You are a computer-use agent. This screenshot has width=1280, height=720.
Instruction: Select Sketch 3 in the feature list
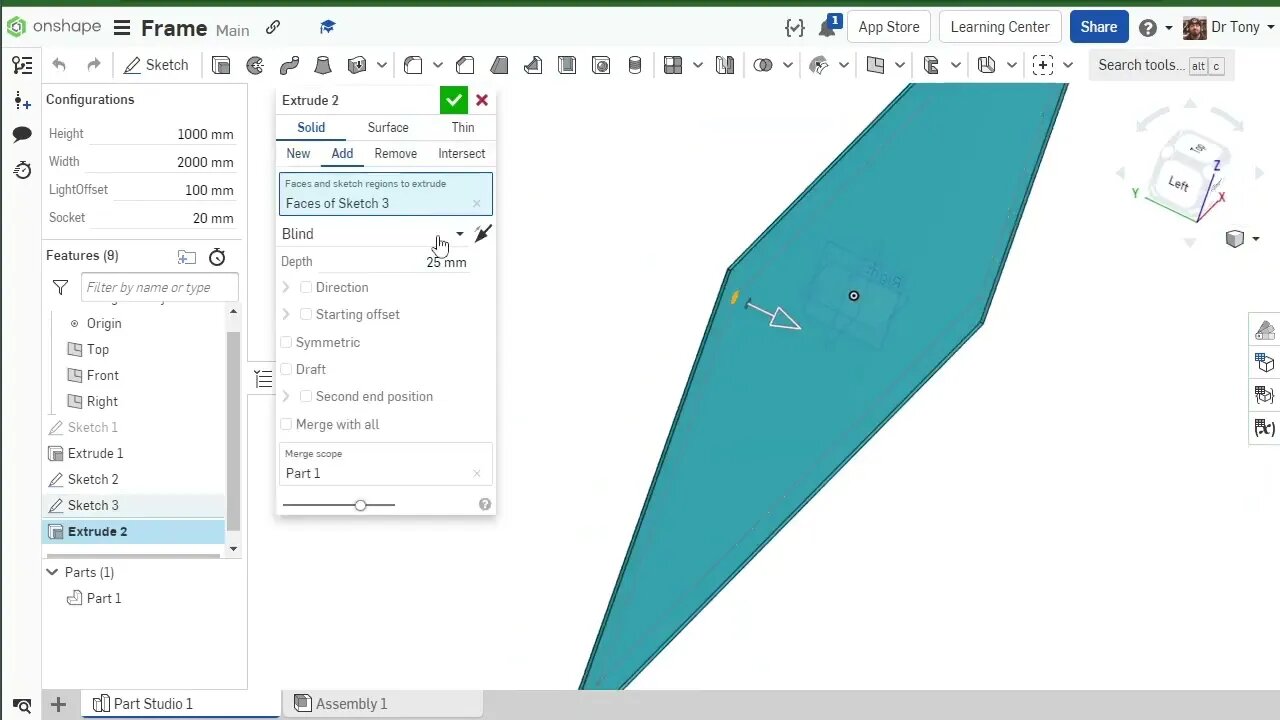point(134,506)
